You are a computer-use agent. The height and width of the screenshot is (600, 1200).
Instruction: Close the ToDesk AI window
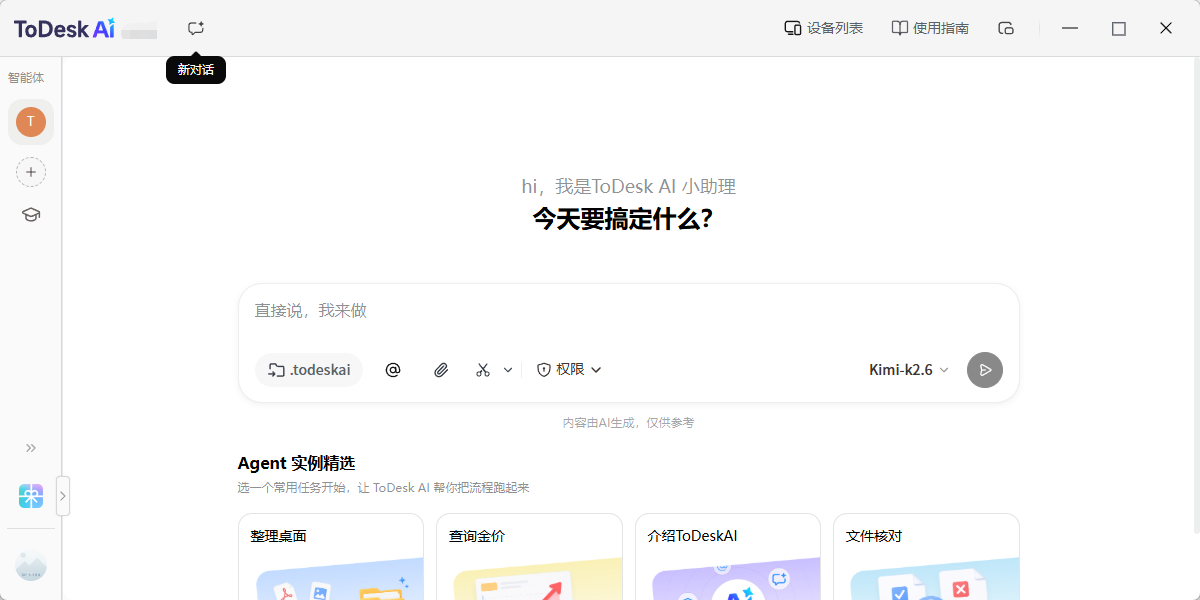(1166, 28)
